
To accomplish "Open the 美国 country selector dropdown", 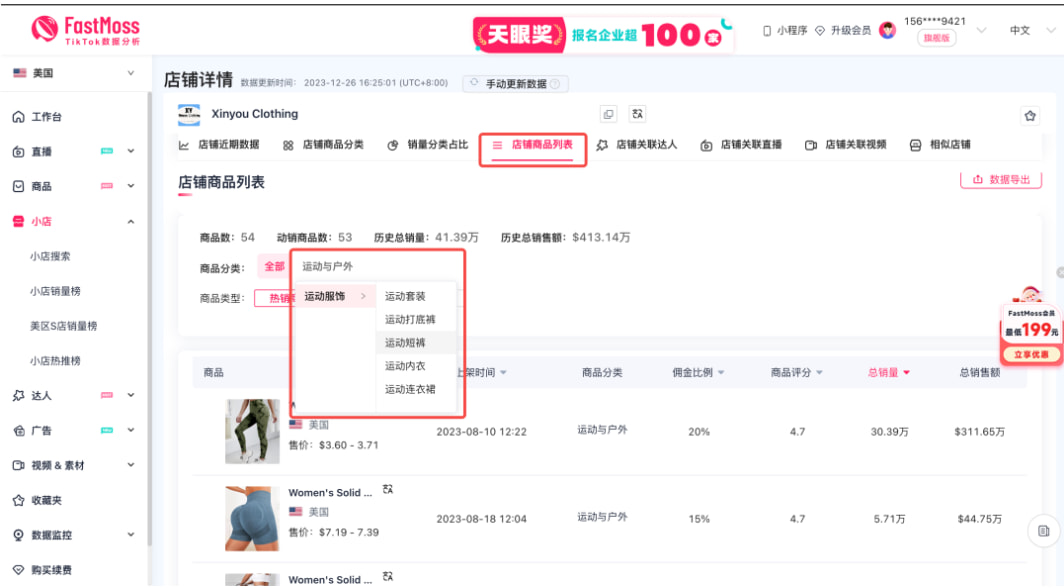I will pos(72,72).
